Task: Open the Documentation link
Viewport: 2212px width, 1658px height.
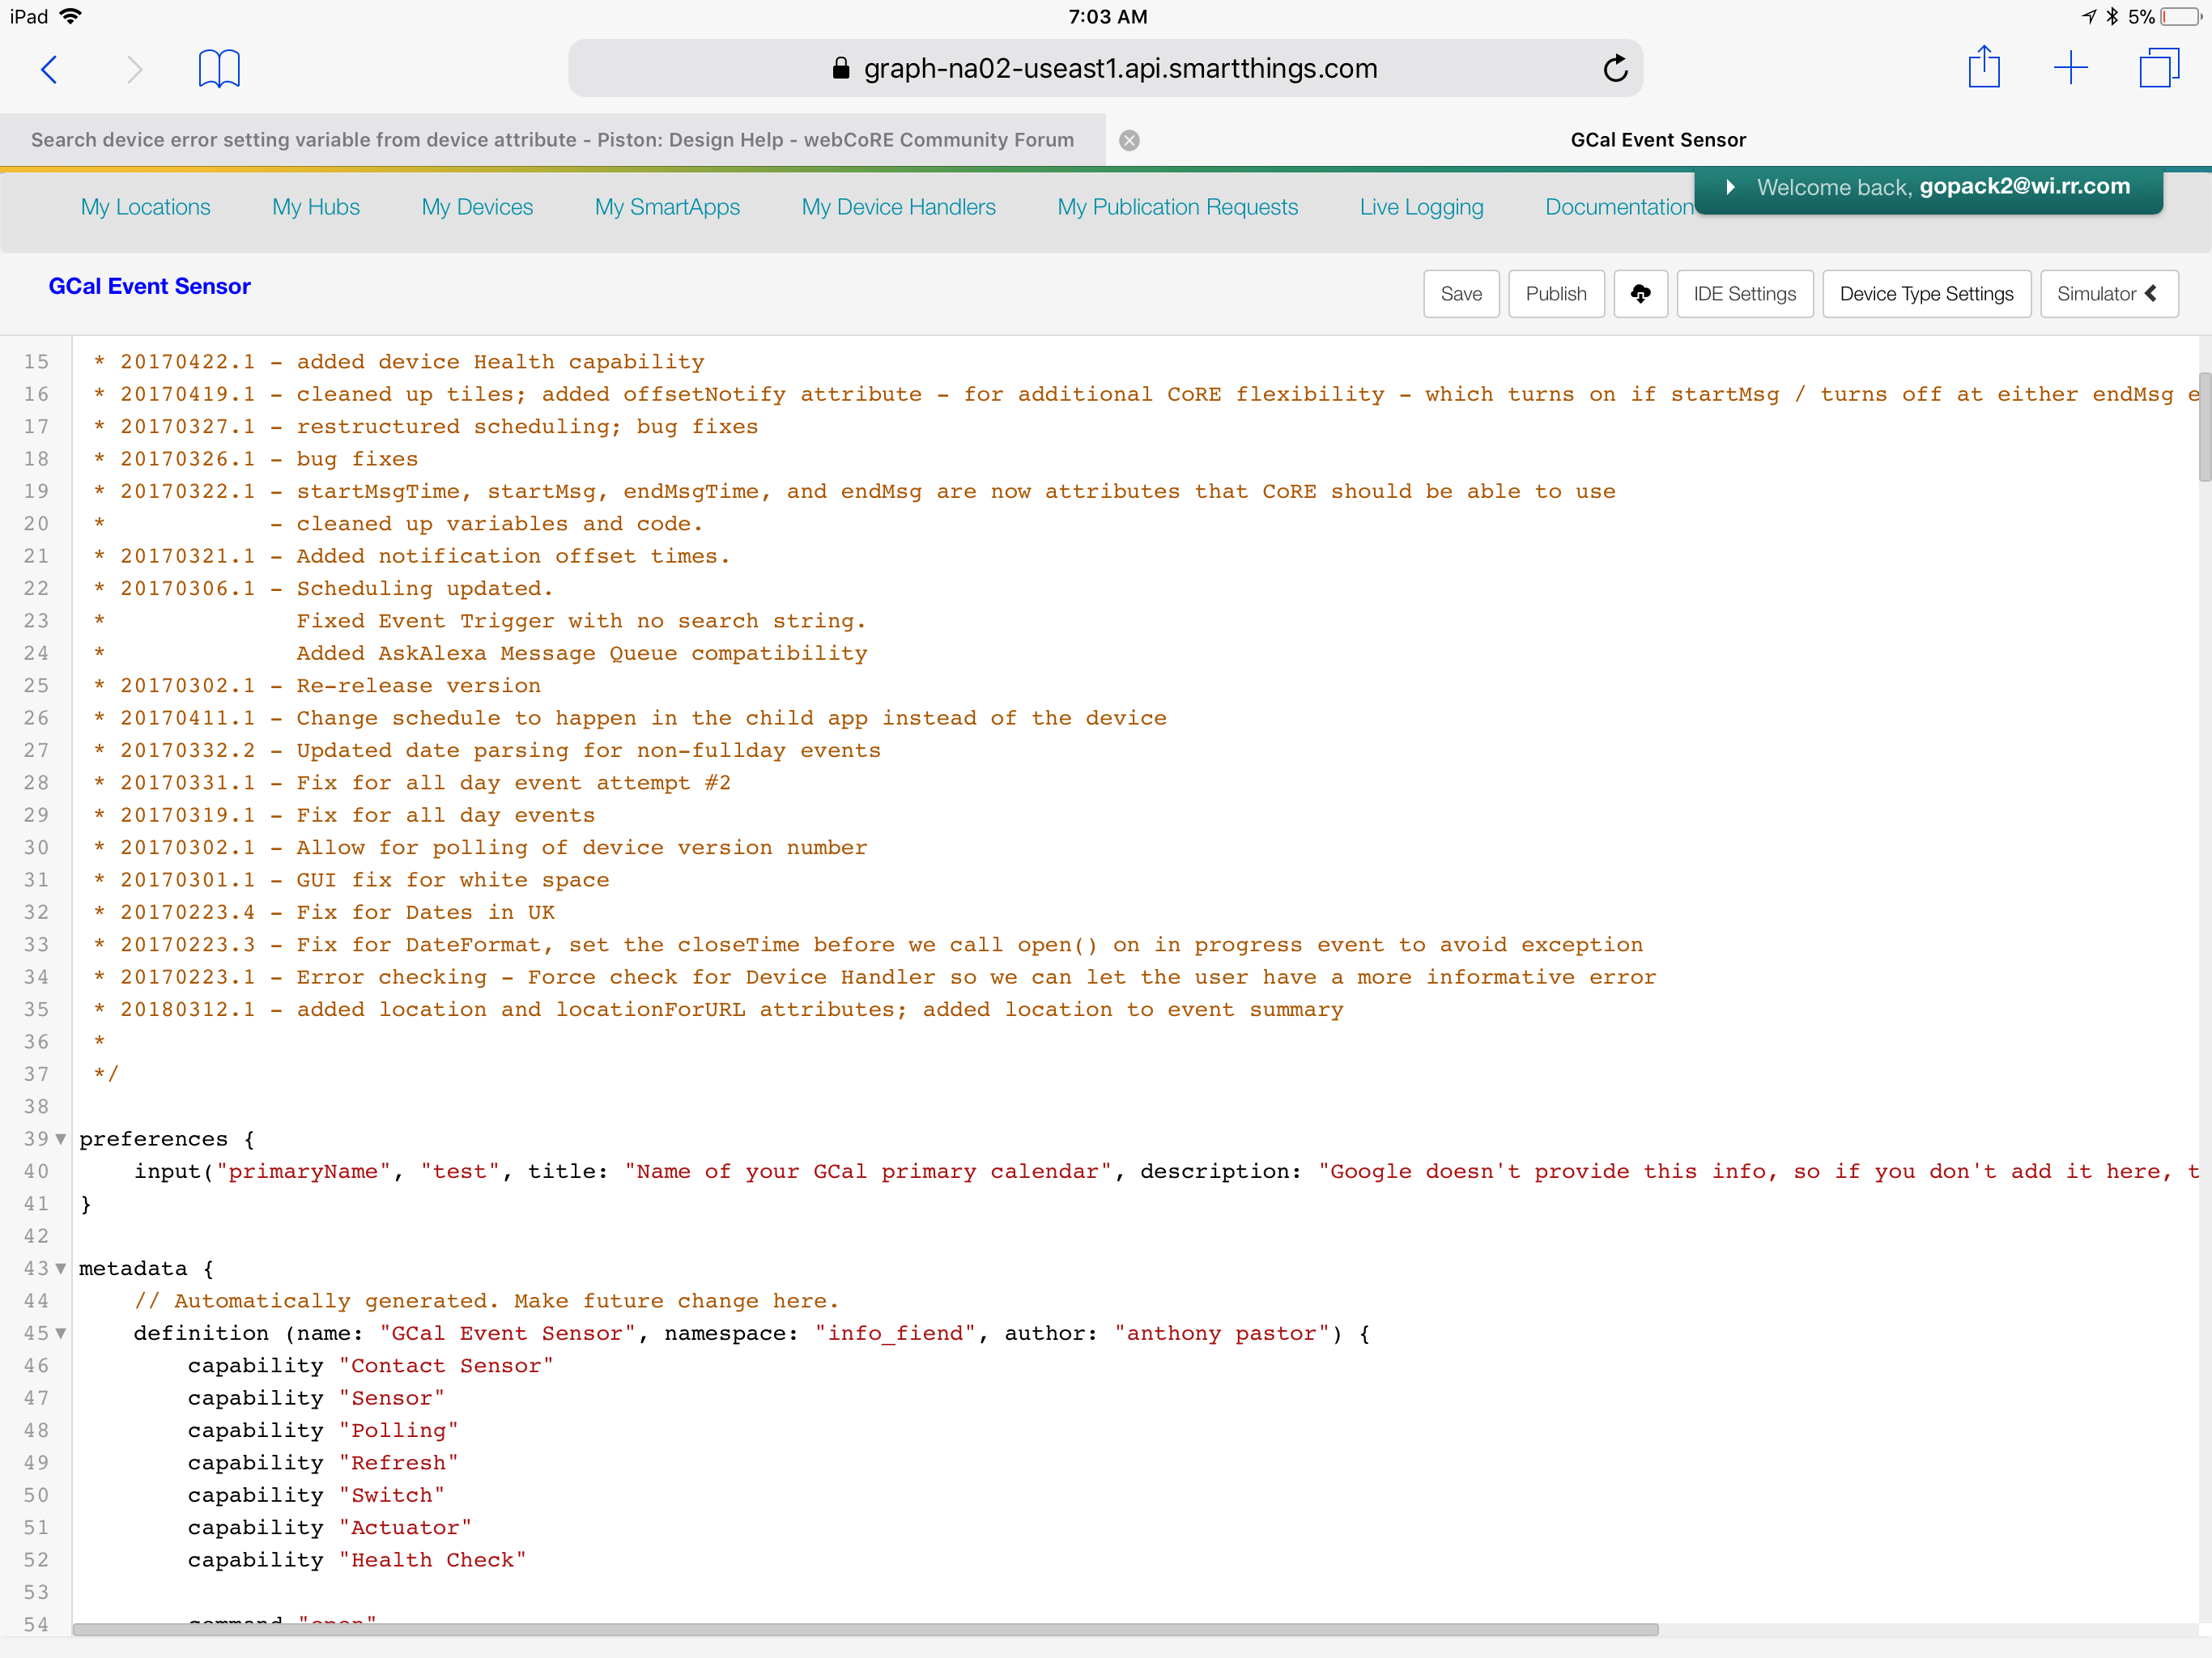Action: click(1619, 207)
